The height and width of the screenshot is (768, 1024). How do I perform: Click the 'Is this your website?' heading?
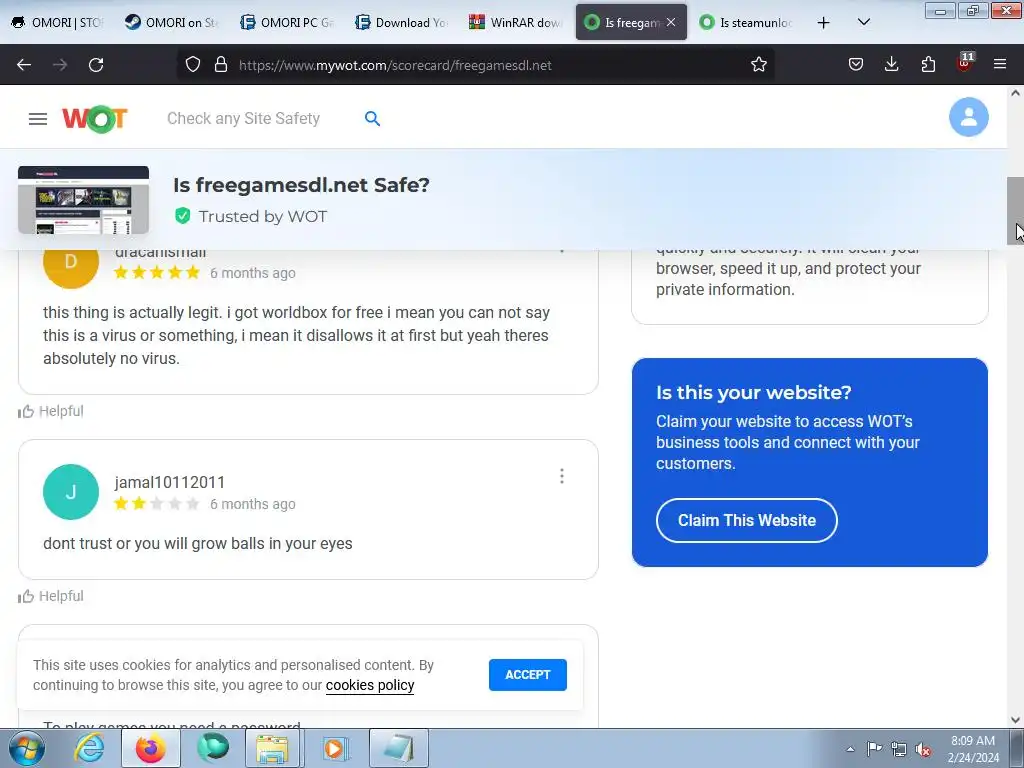pyautogui.click(x=754, y=392)
